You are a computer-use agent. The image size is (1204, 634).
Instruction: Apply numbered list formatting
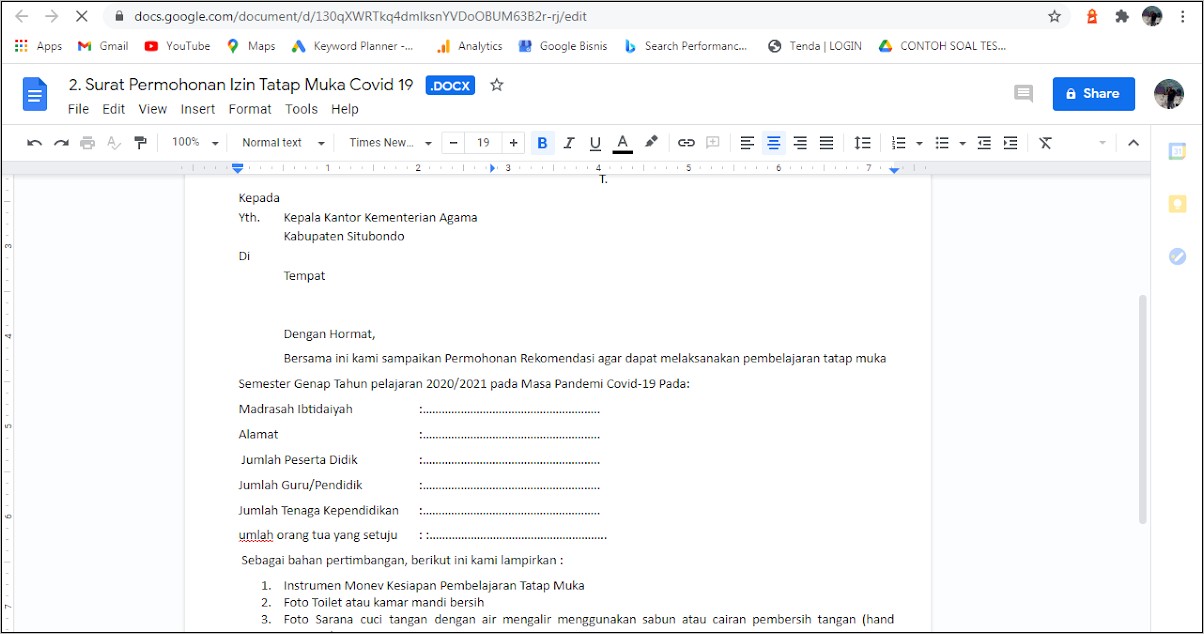[x=898, y=143]
